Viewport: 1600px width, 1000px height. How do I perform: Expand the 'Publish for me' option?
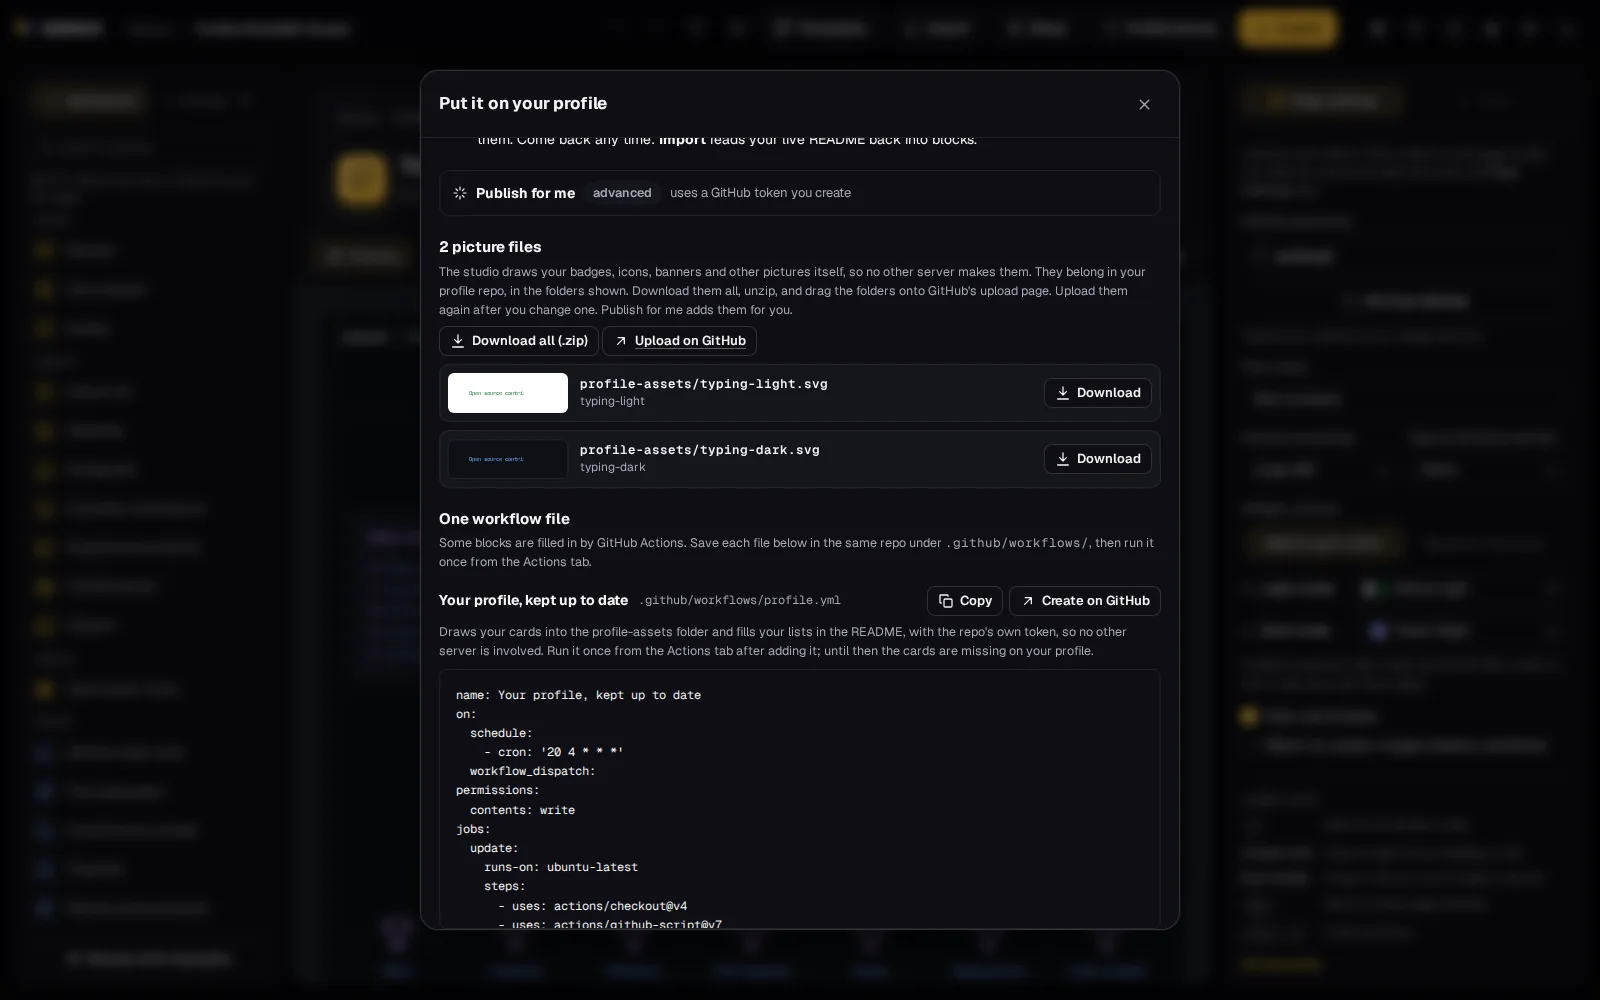click(x=799, y=193)
